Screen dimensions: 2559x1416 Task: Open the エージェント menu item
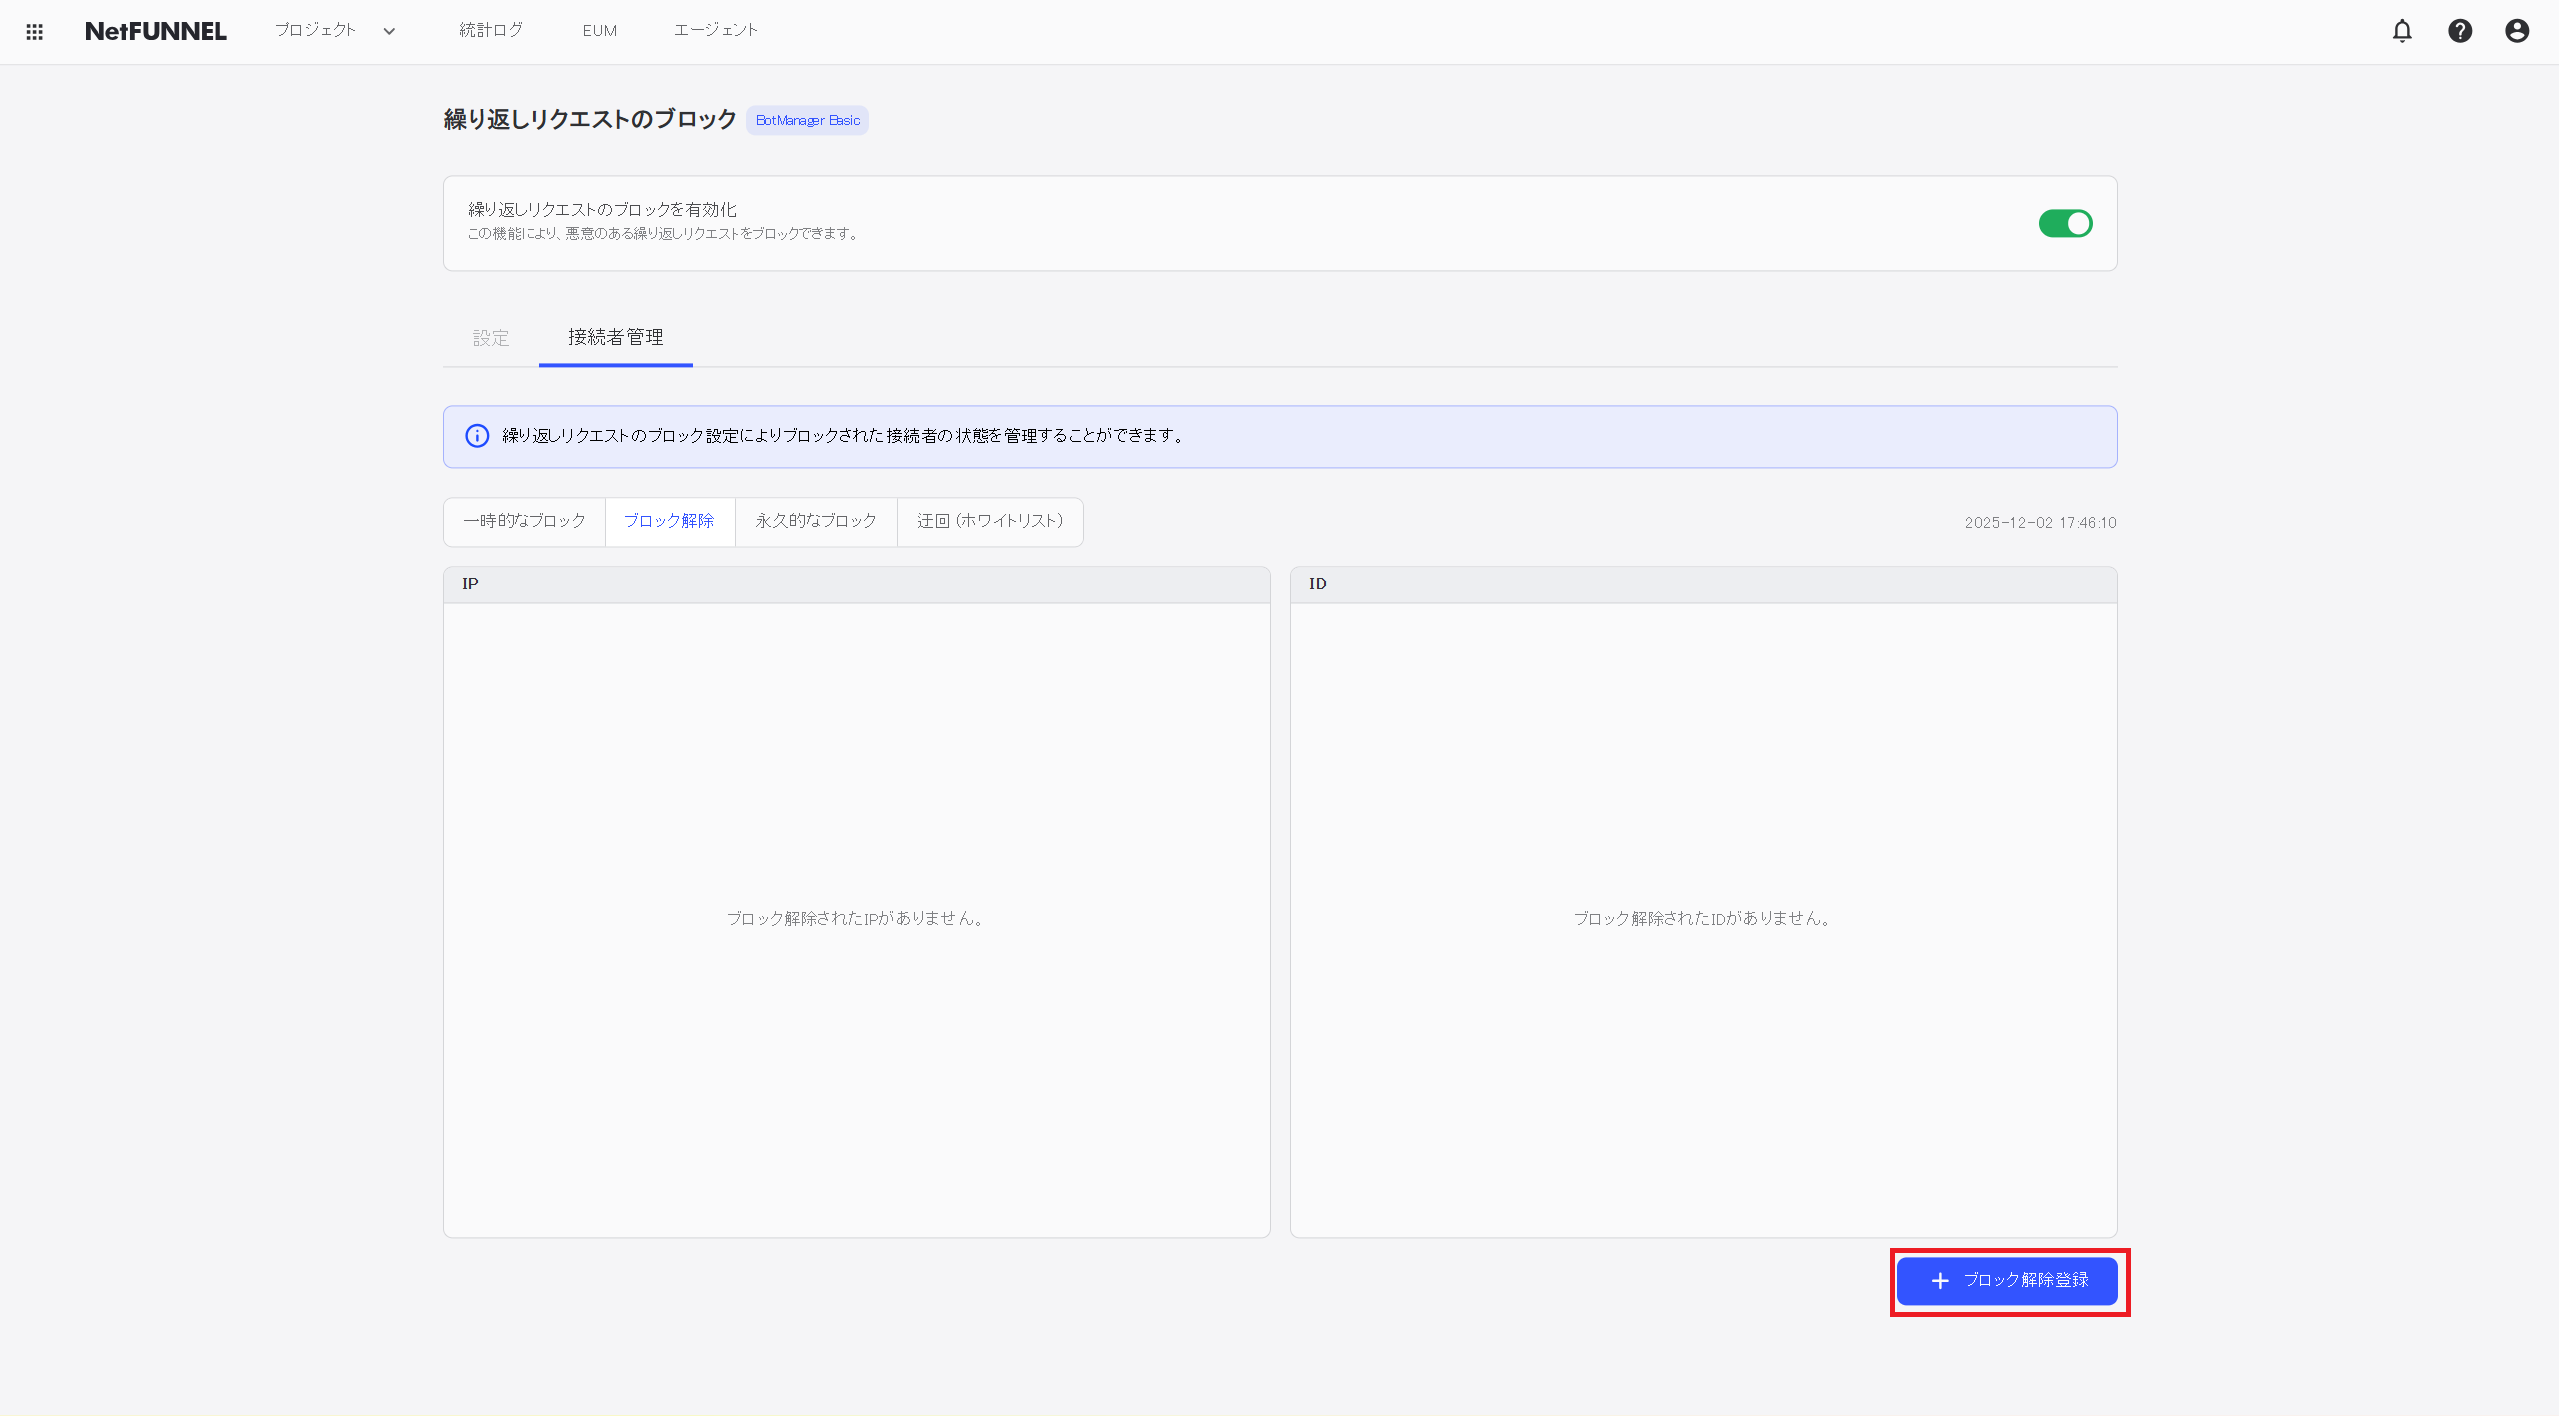[715, 30]
